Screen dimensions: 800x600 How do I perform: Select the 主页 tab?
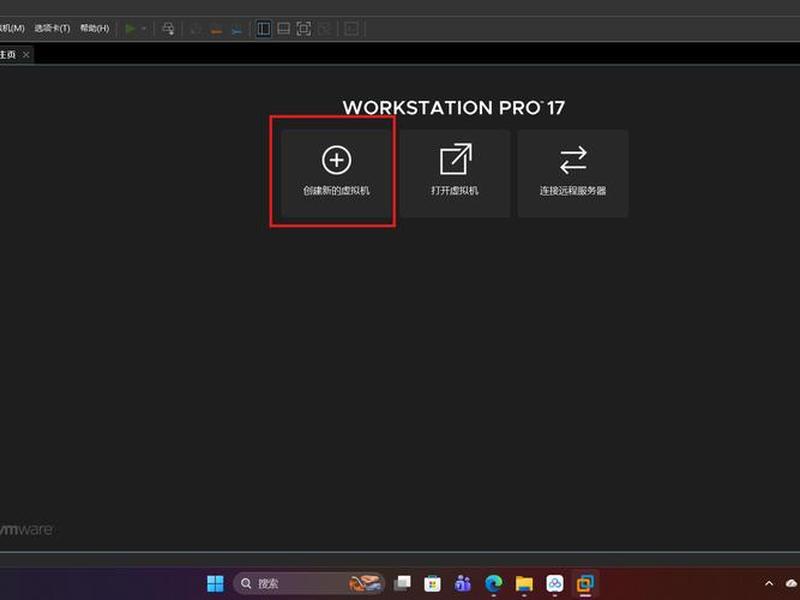tap(8, 54)
